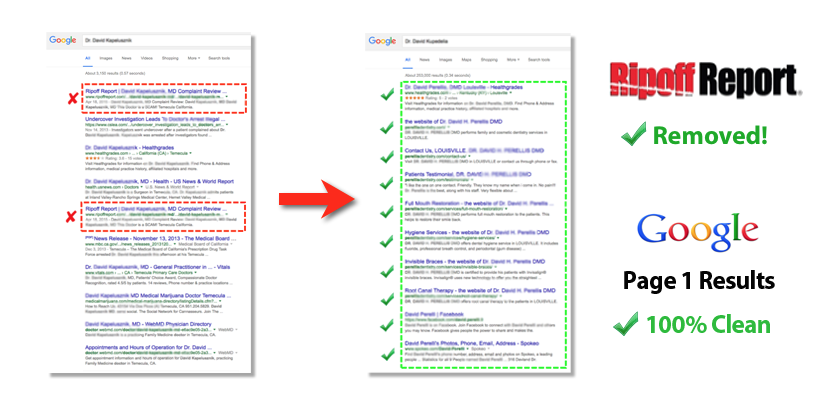Click the large colorful Google logo at right
The image size is (830, 400).
click(x=698, y=233)
